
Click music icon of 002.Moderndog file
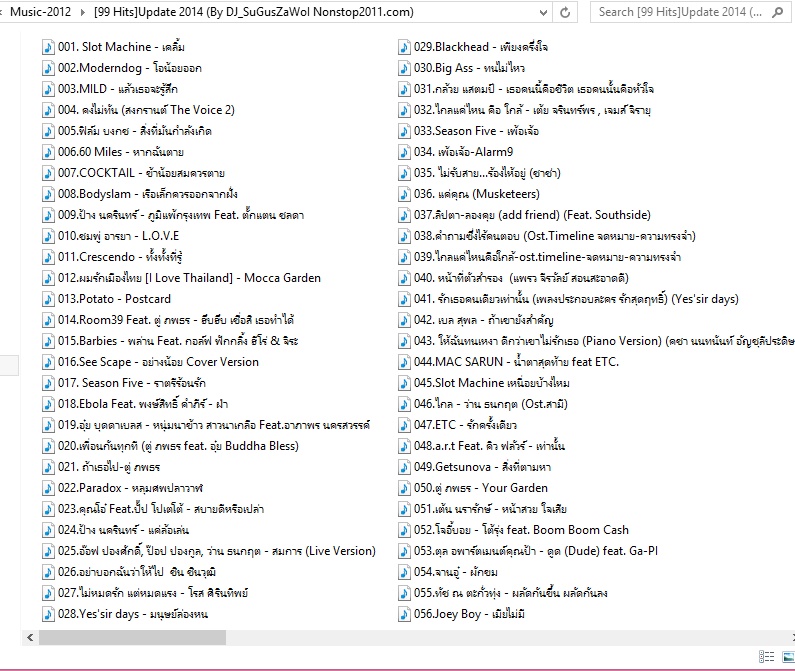tap(48, 68)
